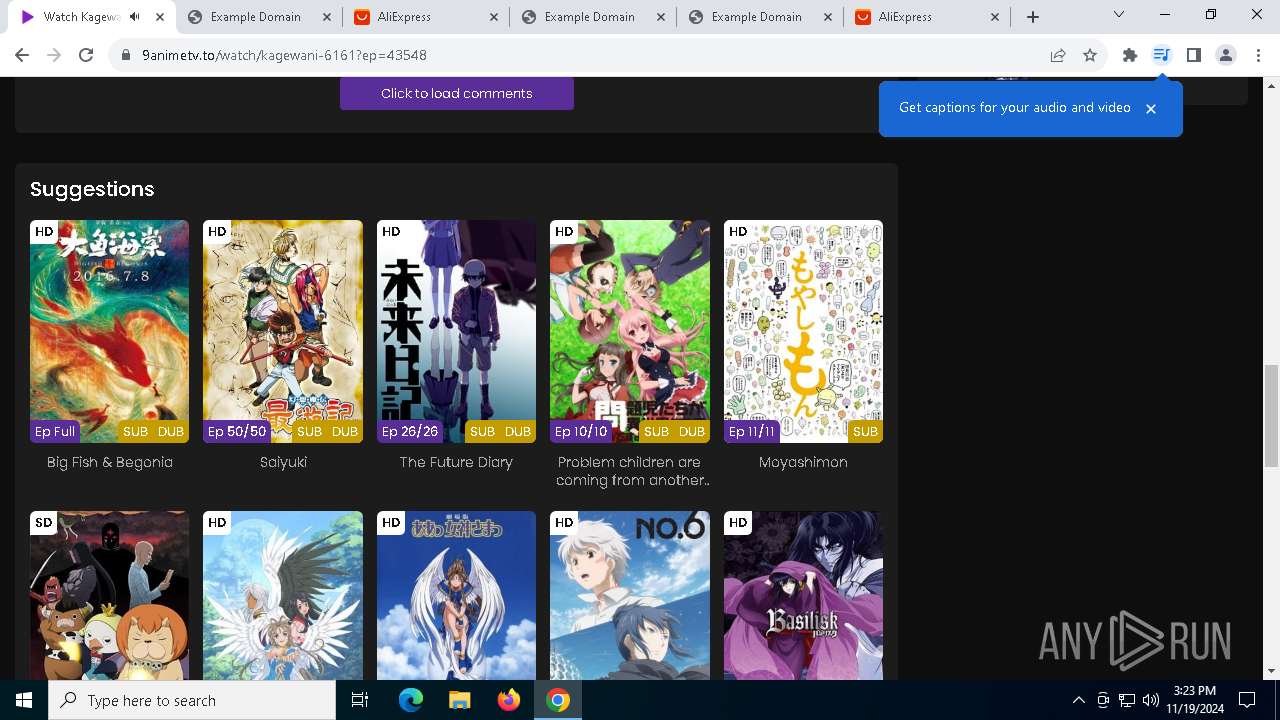Click the Windows taskbar search box
Screen dimensions: 1280x720
pos(192,700)
